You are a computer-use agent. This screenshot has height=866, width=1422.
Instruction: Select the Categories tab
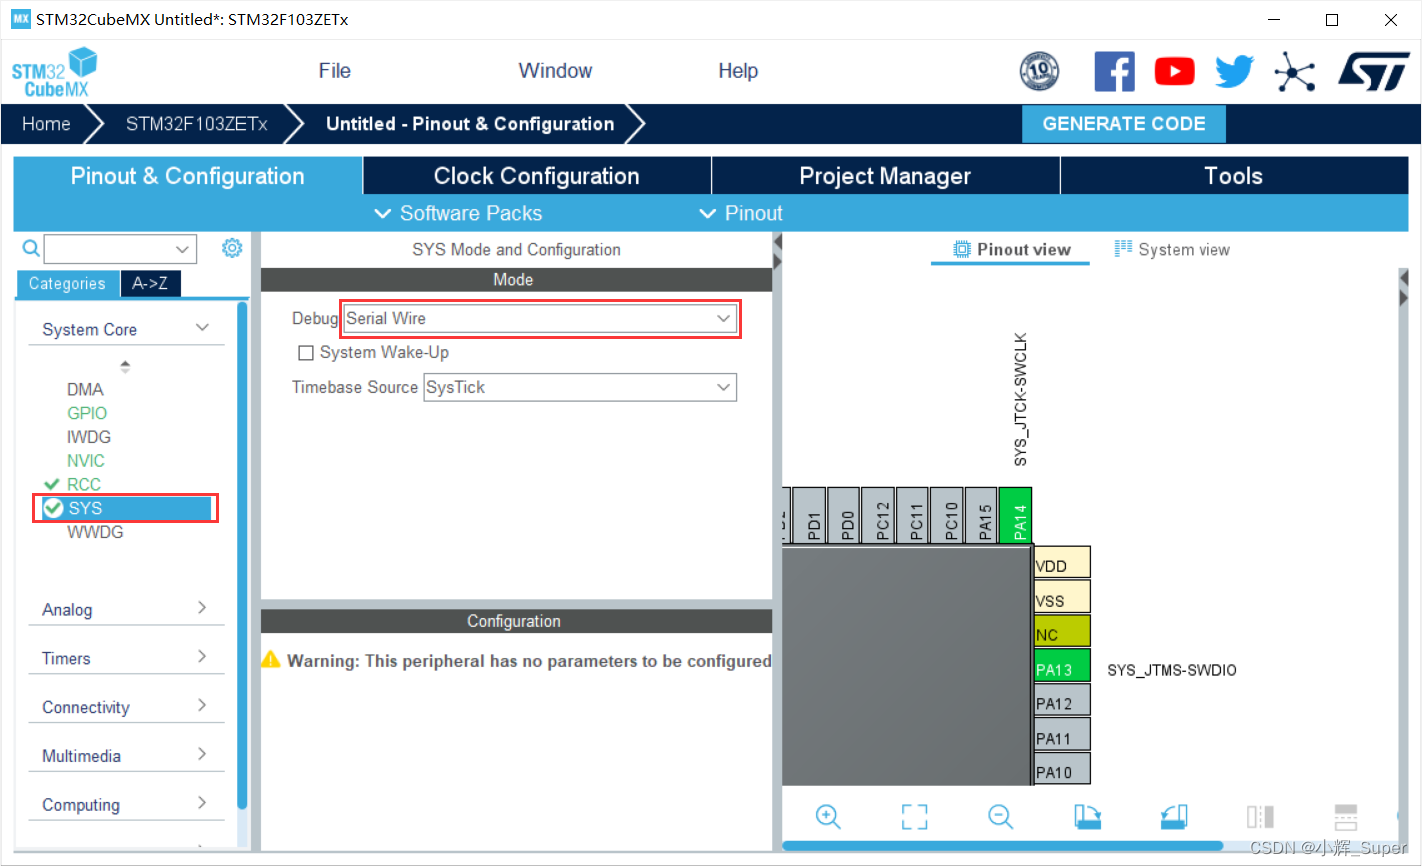67,284
